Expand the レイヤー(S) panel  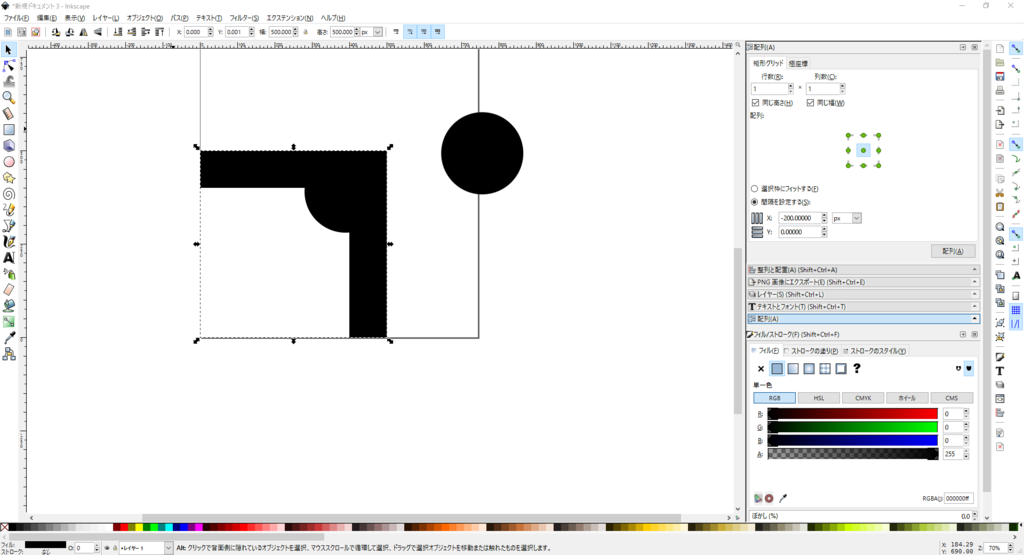[863, 294]
